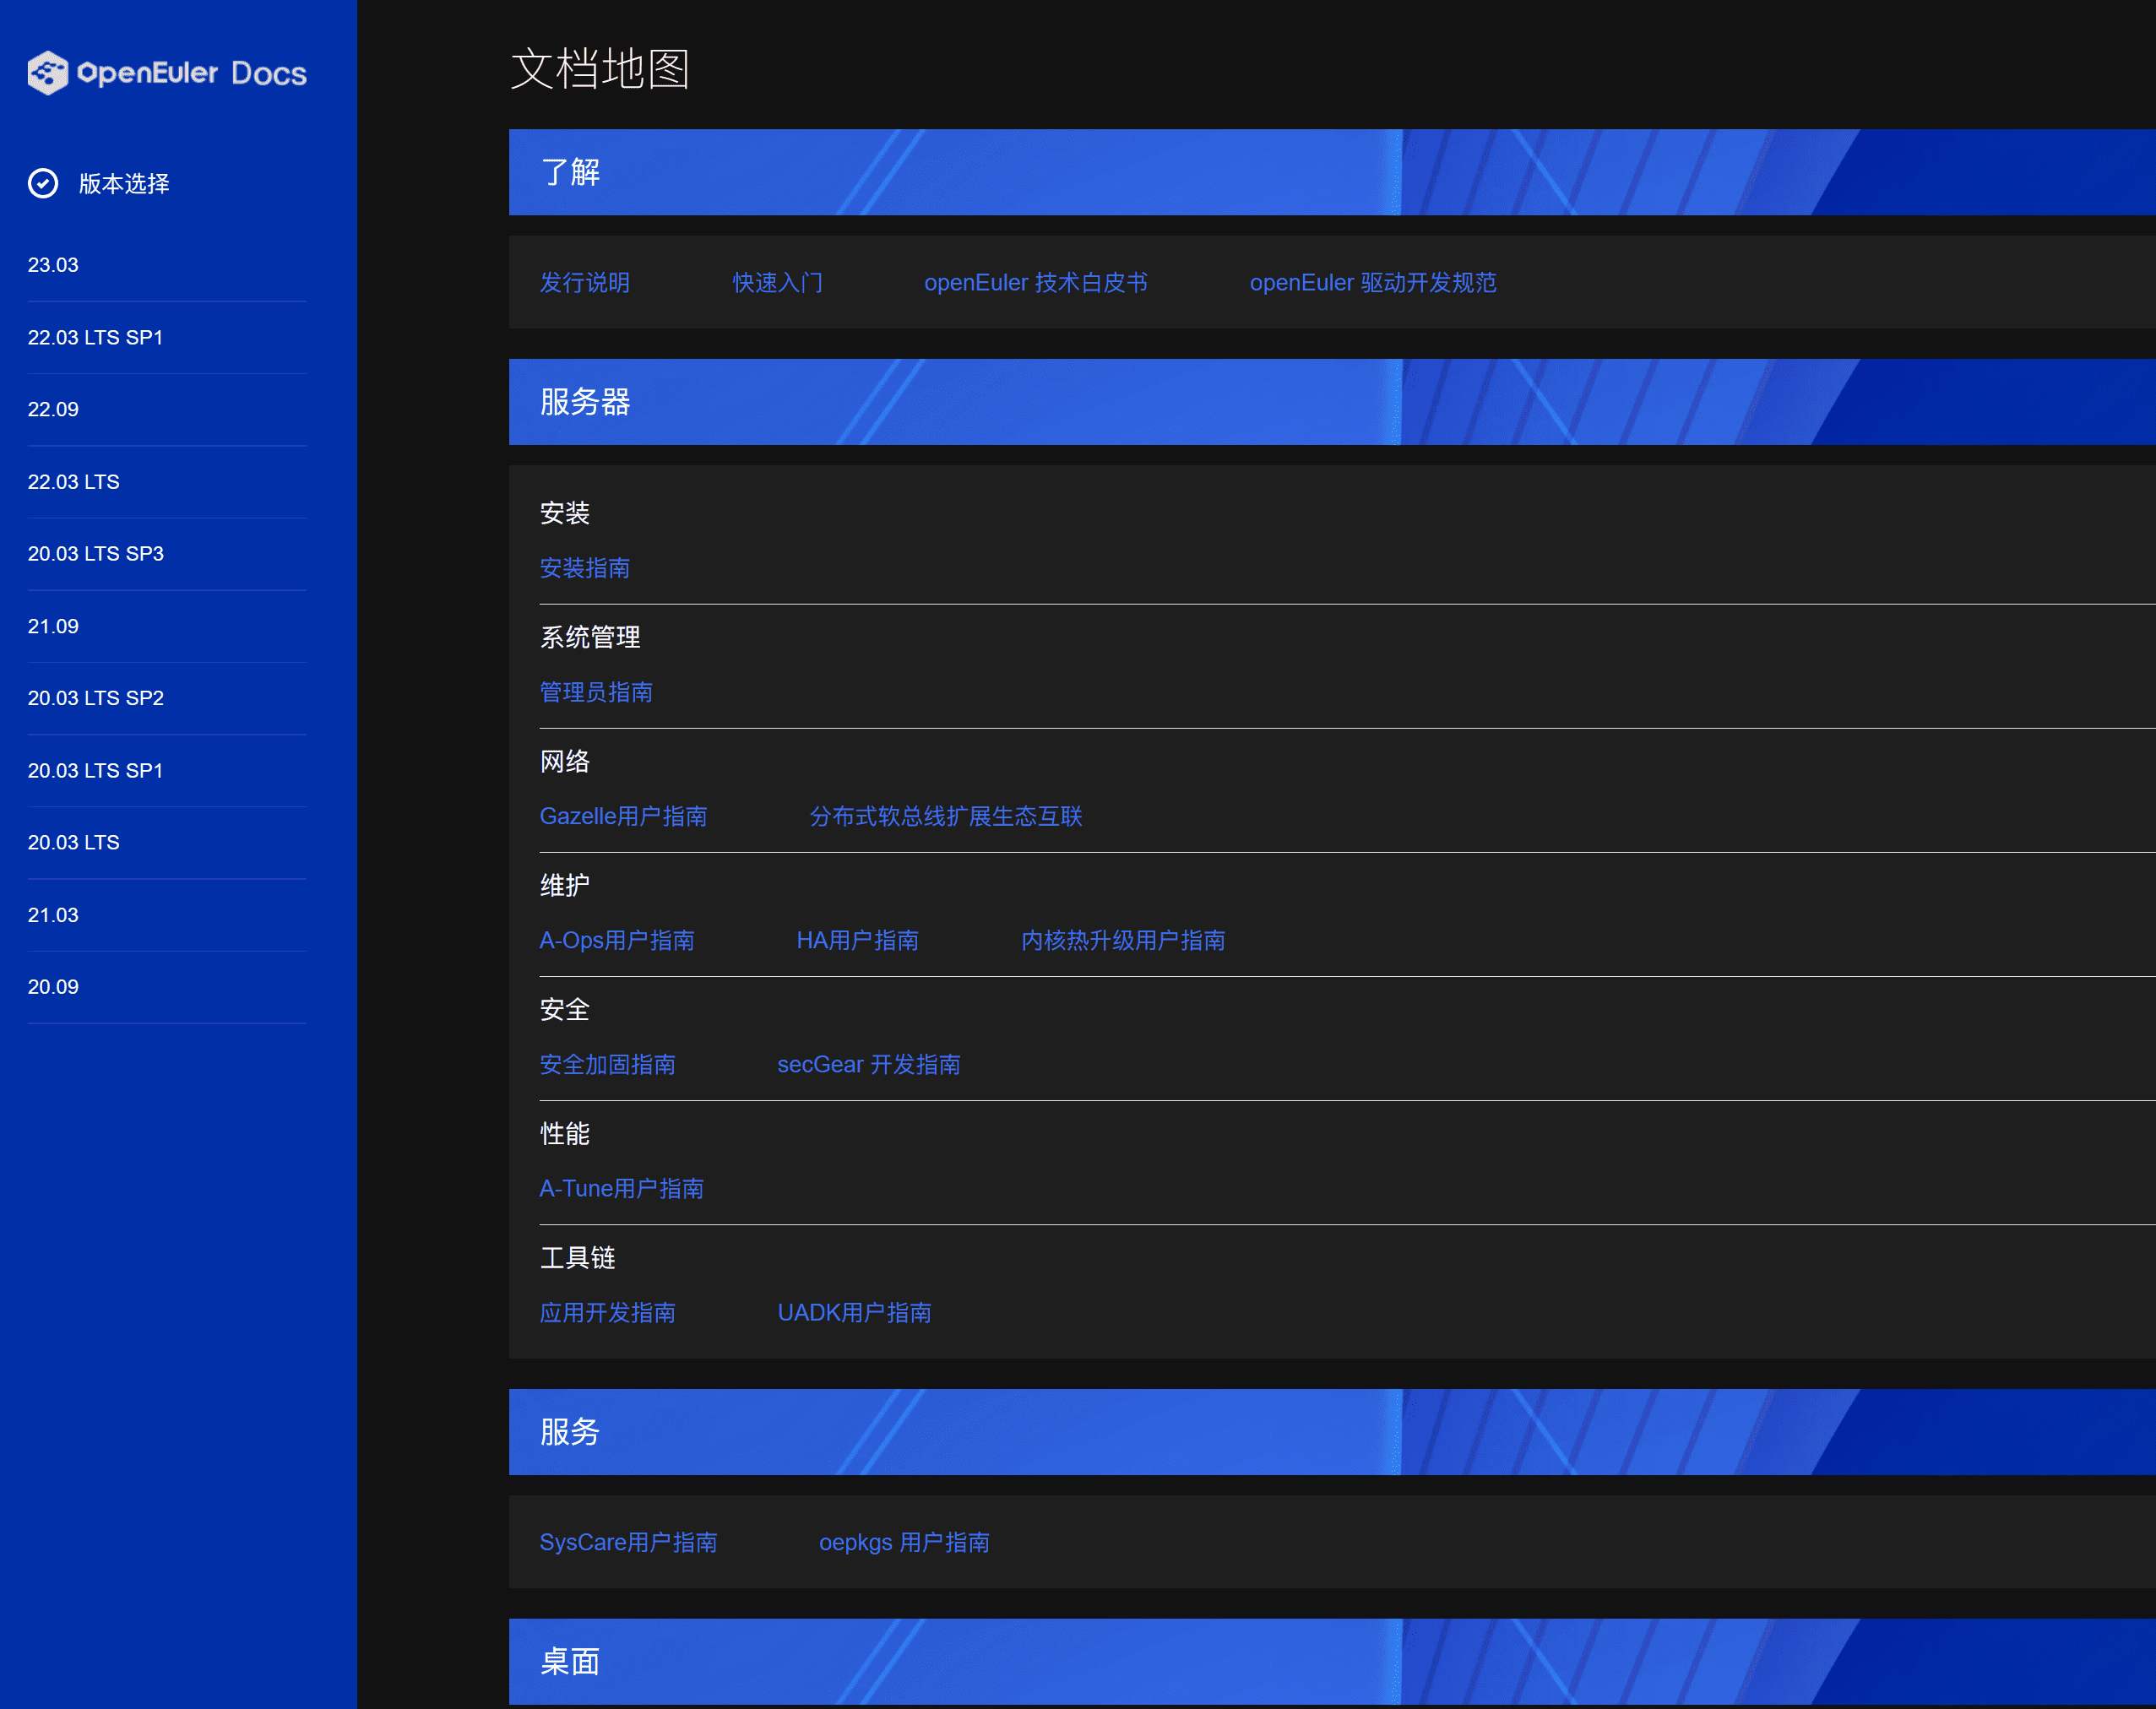Click the 安装 subsection heading

[x=565, y=513]
